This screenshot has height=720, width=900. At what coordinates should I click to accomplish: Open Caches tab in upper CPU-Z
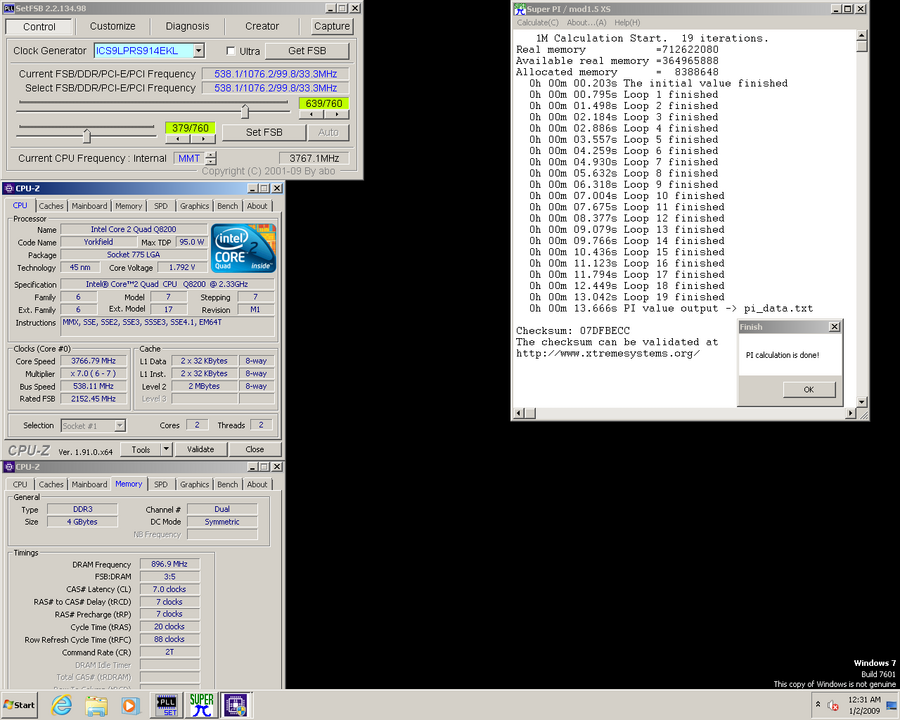(51, 206)
